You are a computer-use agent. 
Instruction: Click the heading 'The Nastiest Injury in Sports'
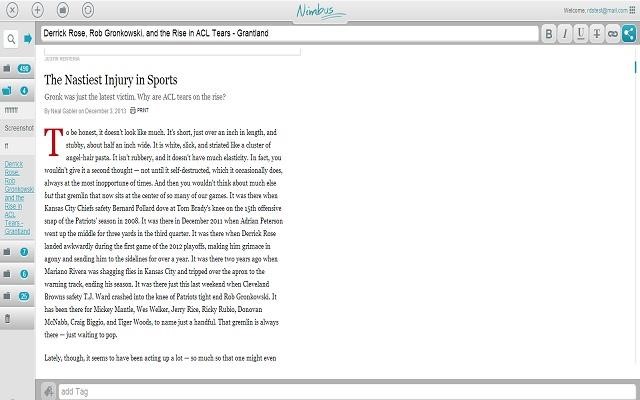coord(111,80)
